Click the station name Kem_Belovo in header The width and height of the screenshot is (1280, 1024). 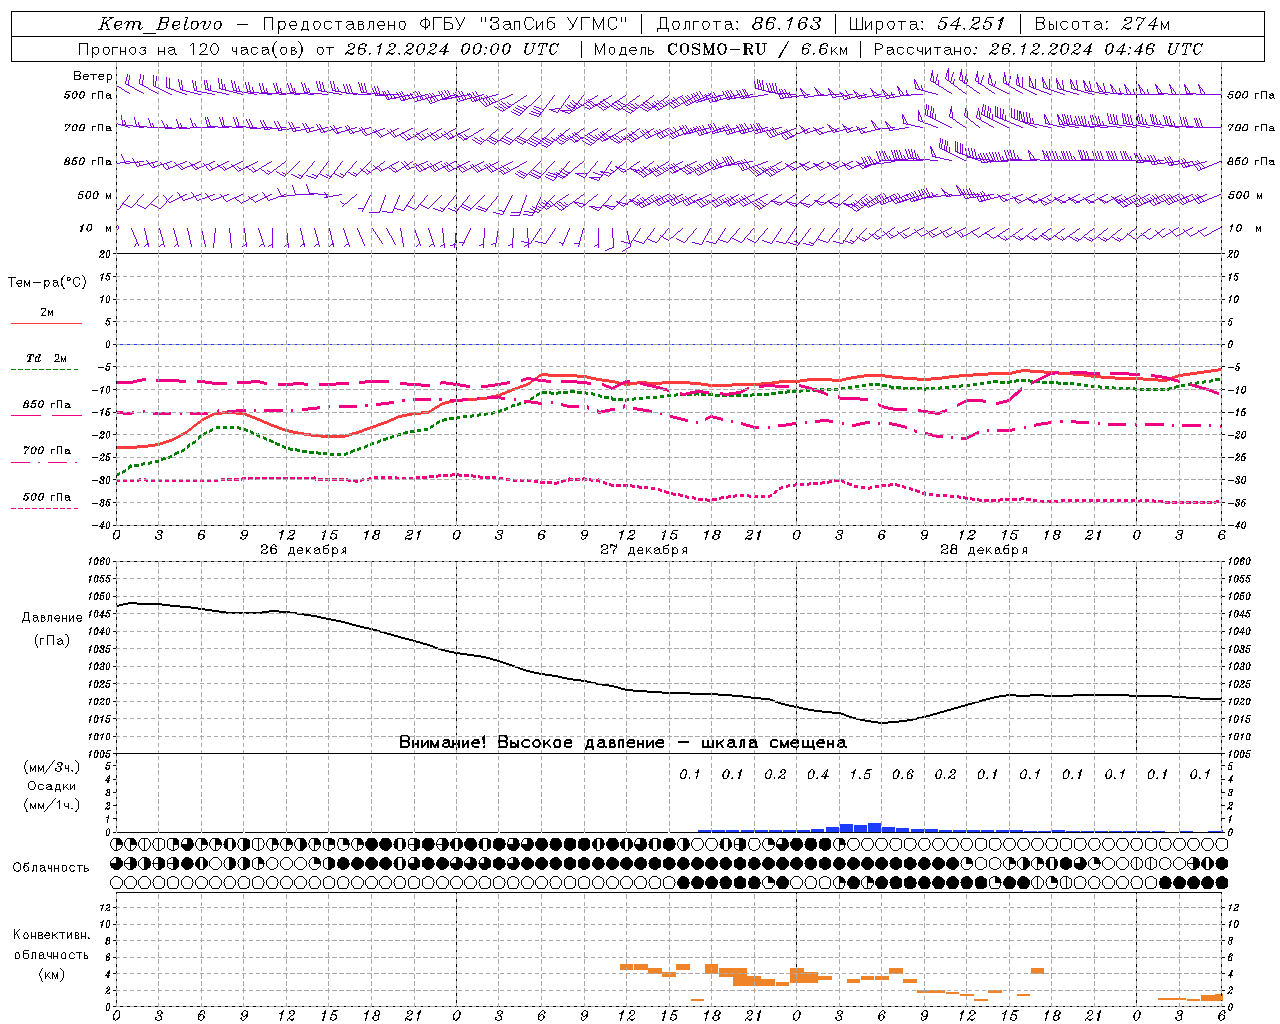(161, 24)
